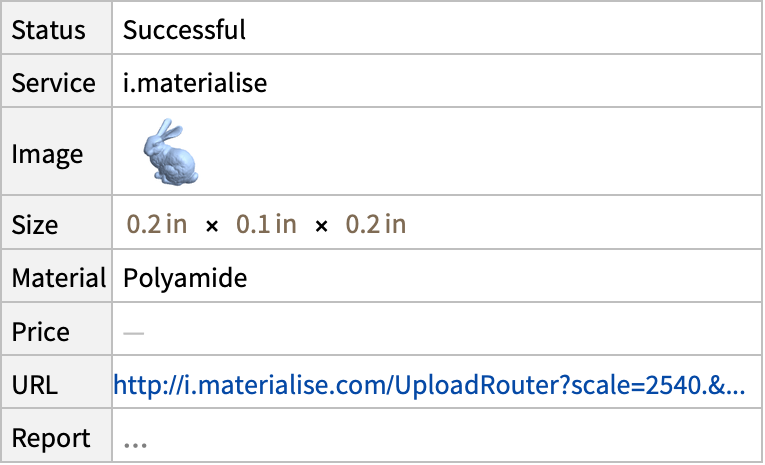
Task: Click the last 0.2 in size quantity
Action: click(x=376, y=224)
